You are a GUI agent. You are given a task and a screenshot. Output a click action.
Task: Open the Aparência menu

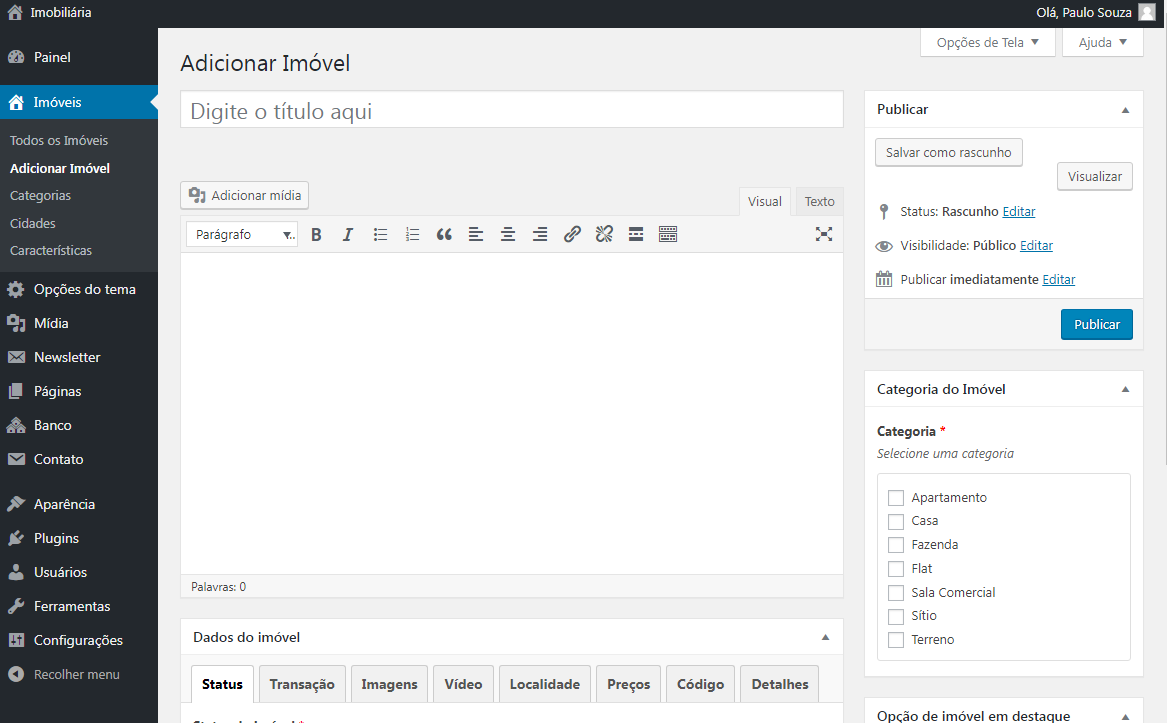pyautogui.click(x=79, y=504)
